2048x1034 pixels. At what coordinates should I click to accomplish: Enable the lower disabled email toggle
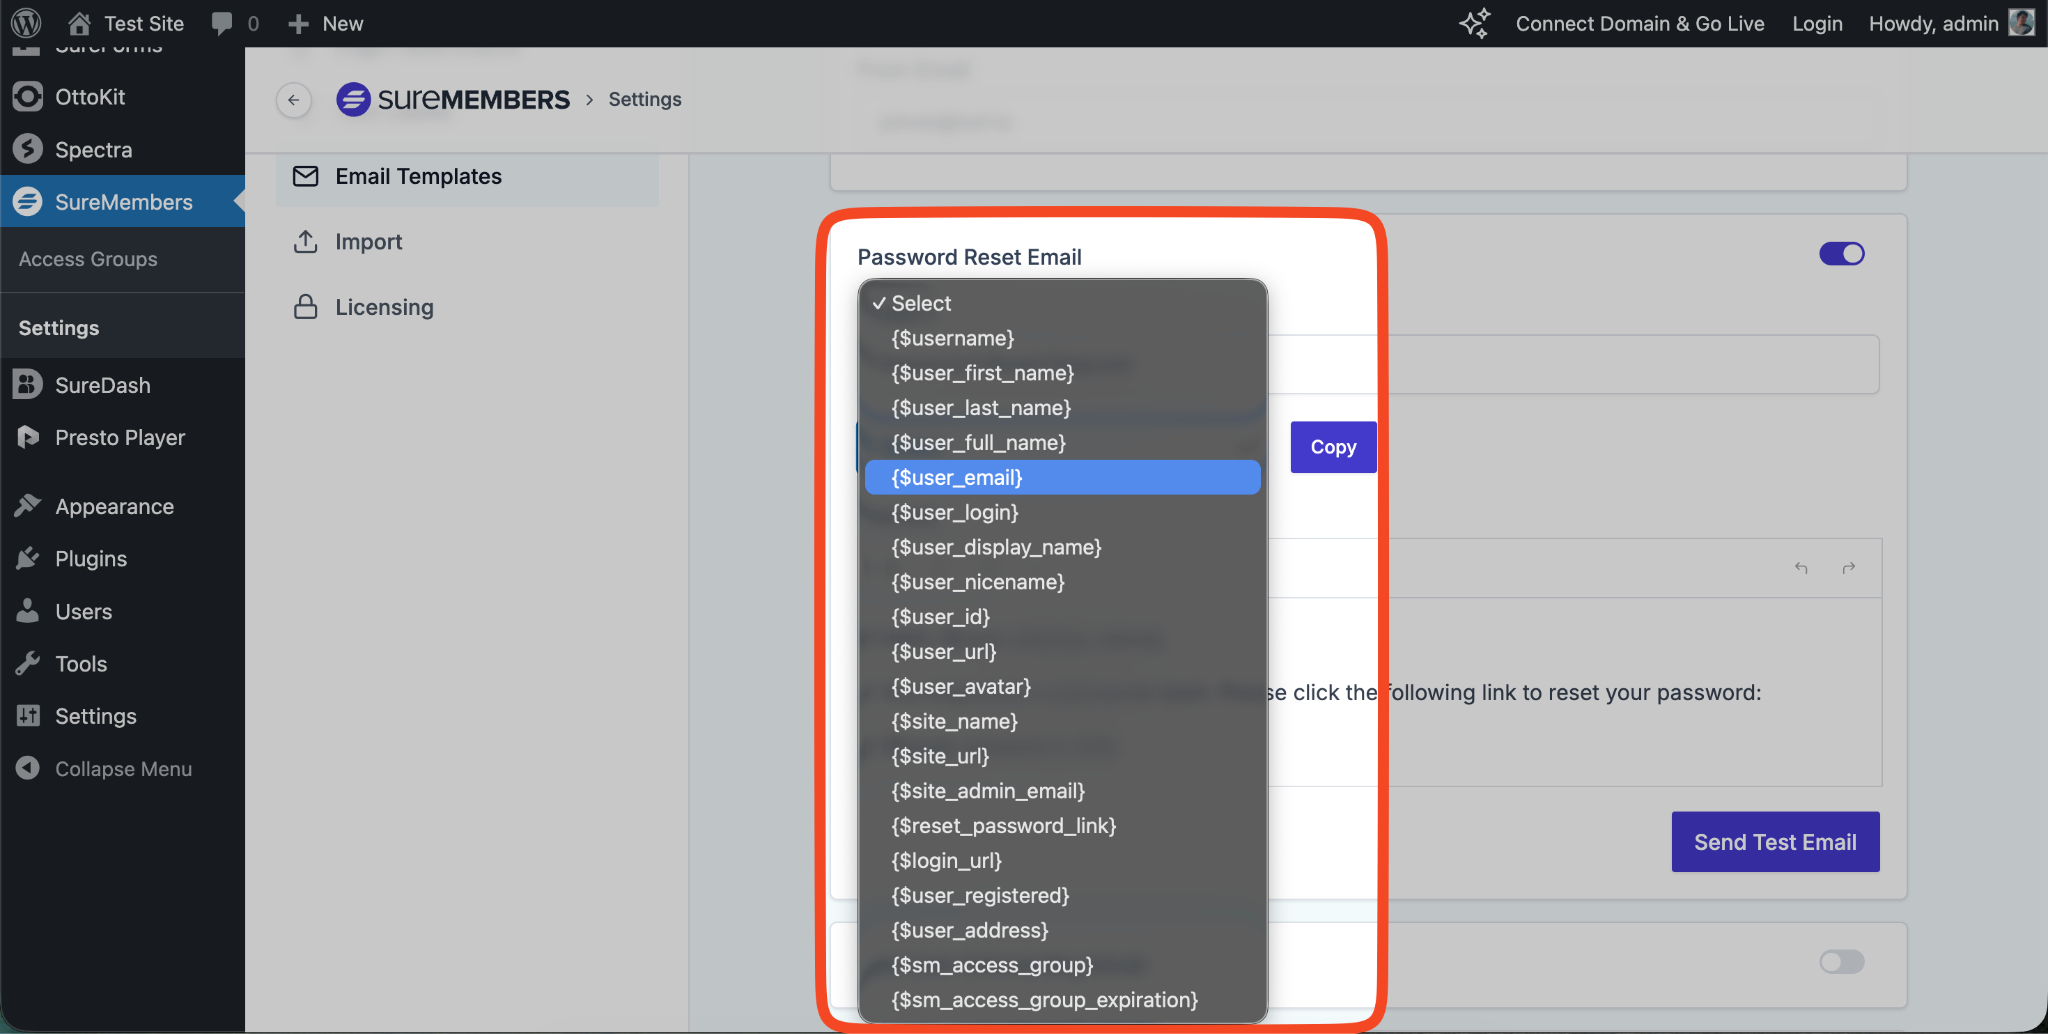tap(1841, 962)
